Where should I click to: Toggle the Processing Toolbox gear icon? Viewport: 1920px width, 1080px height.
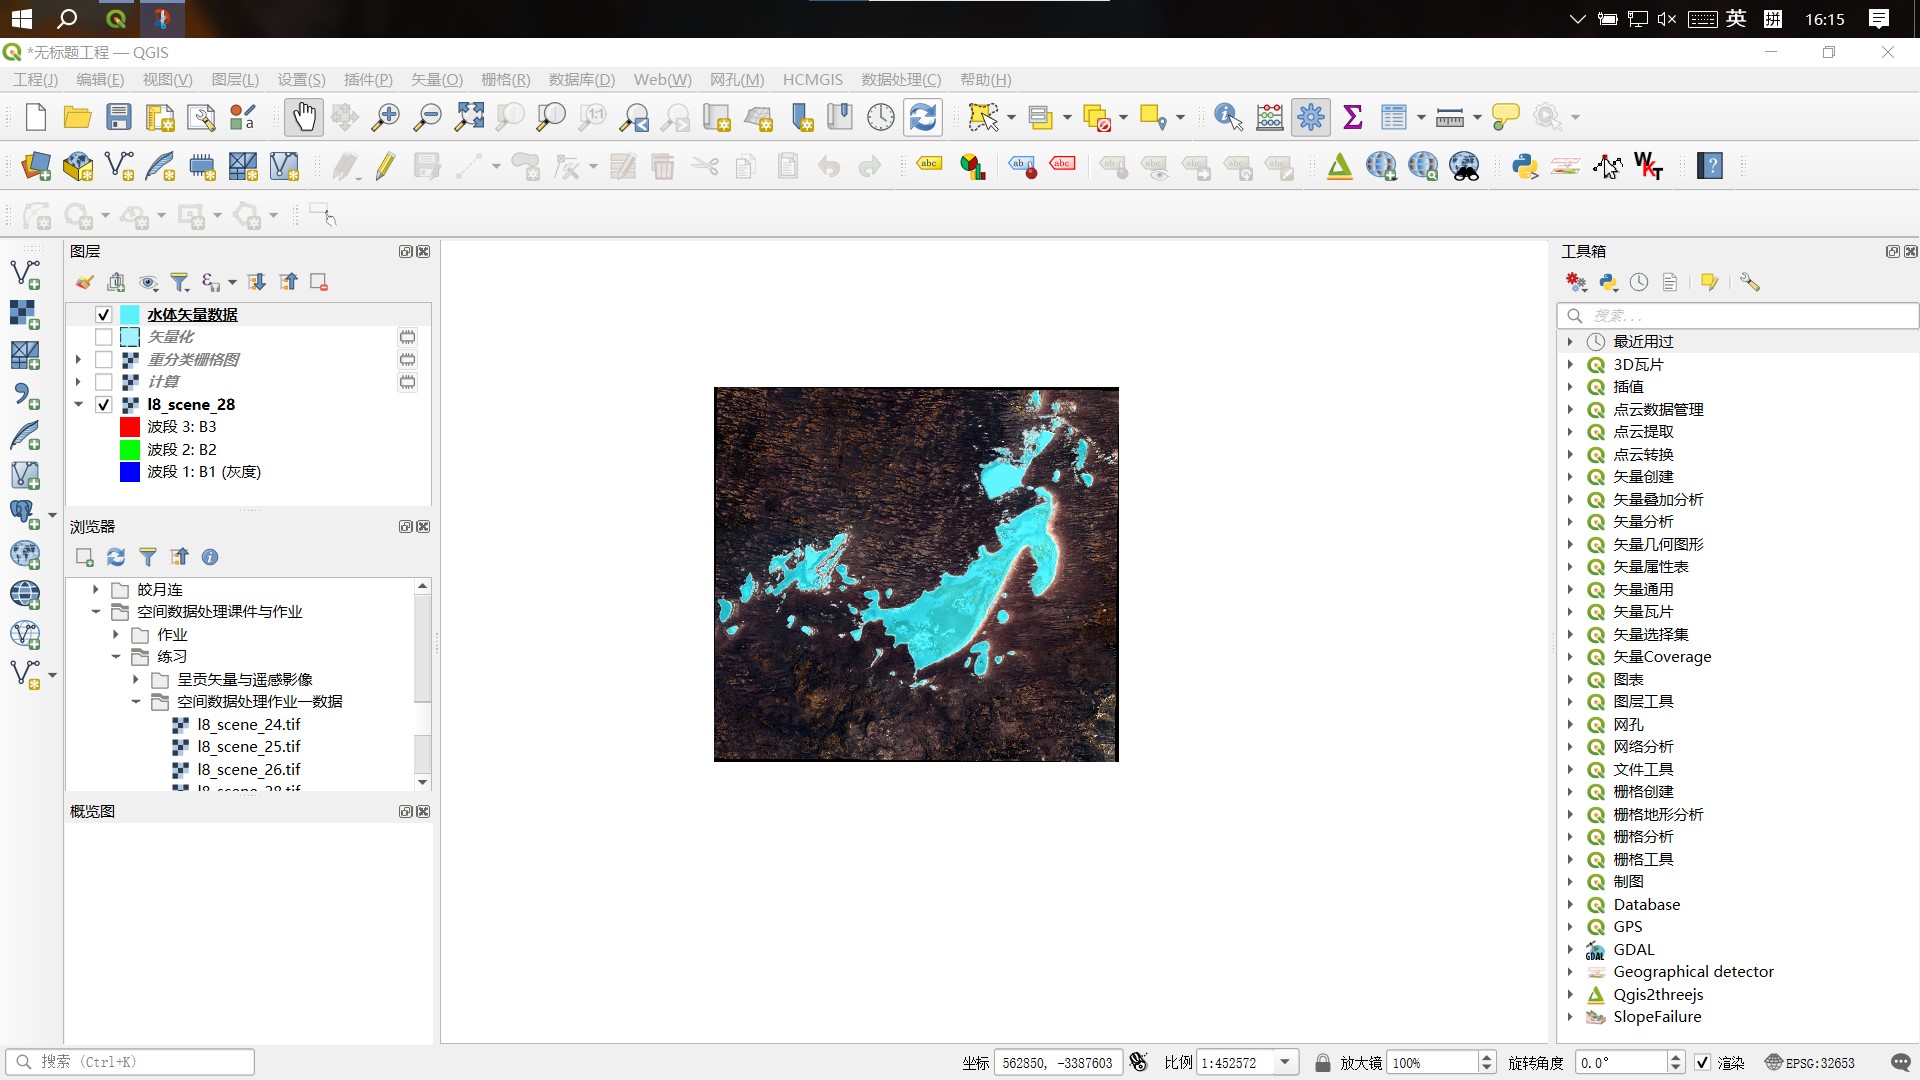click(x=1311, y=117)
